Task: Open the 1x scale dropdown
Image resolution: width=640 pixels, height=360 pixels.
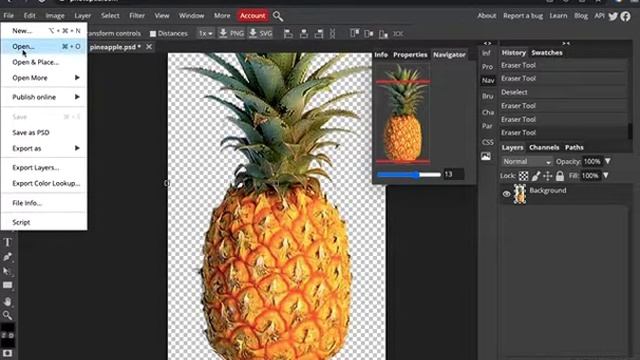Action: coord(205,33)
